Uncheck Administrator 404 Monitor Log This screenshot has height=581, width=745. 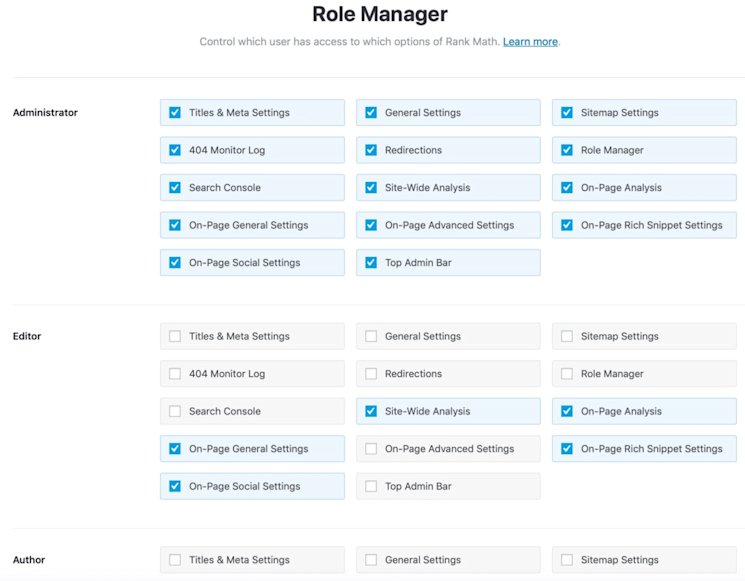tap(175, 150)
